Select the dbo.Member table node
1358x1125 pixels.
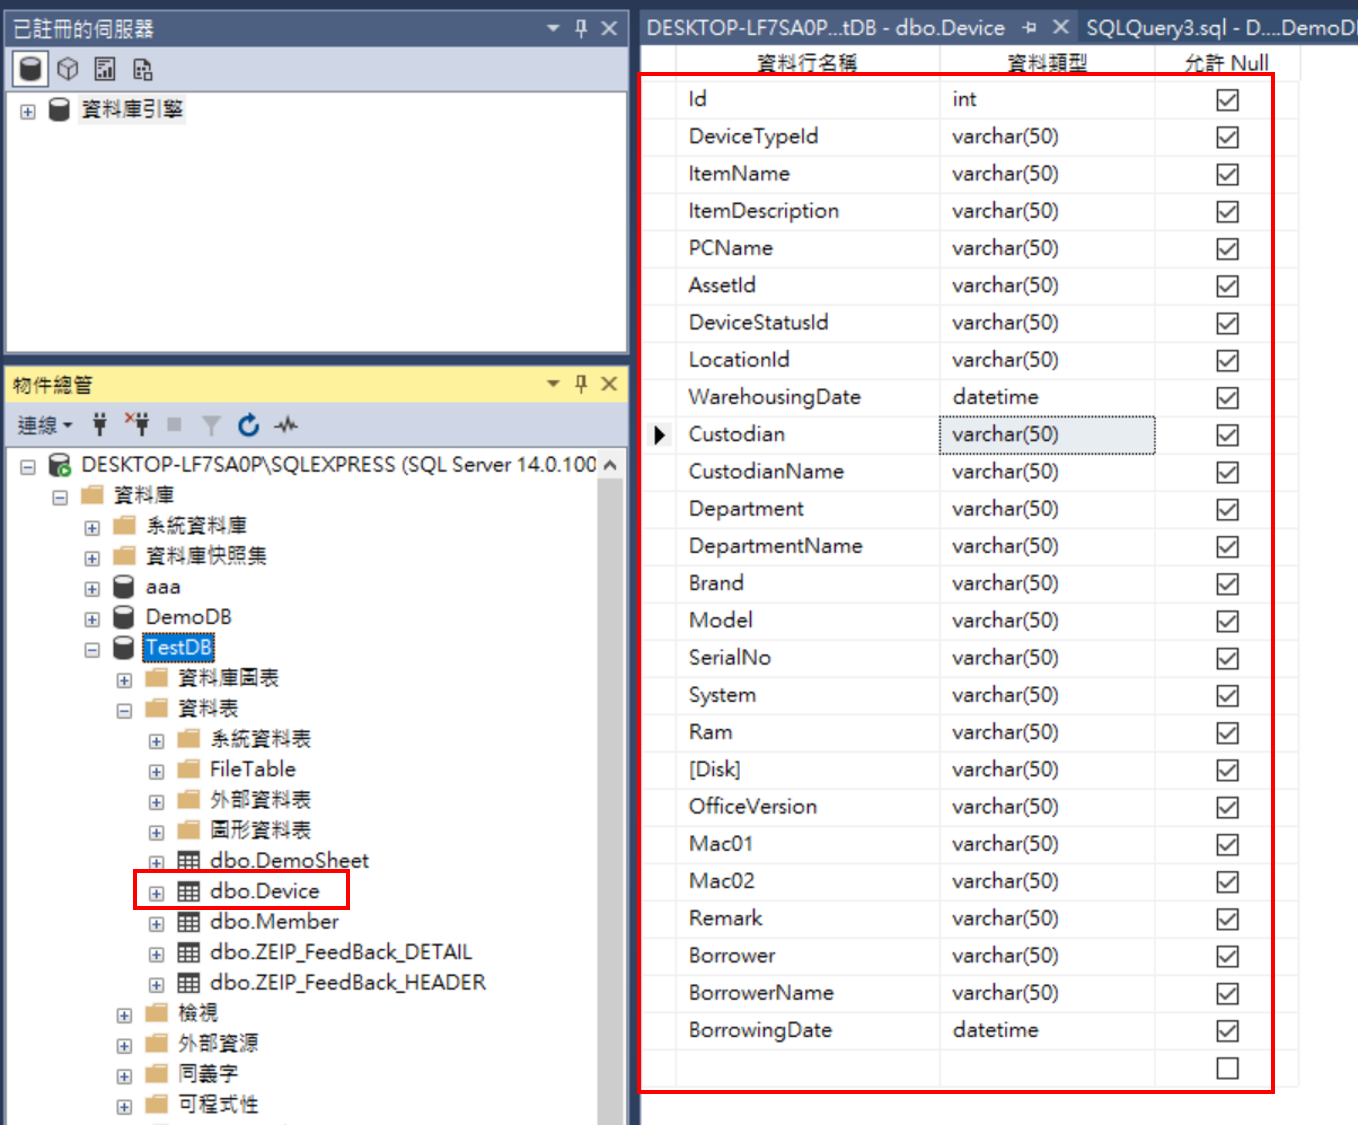274,921
